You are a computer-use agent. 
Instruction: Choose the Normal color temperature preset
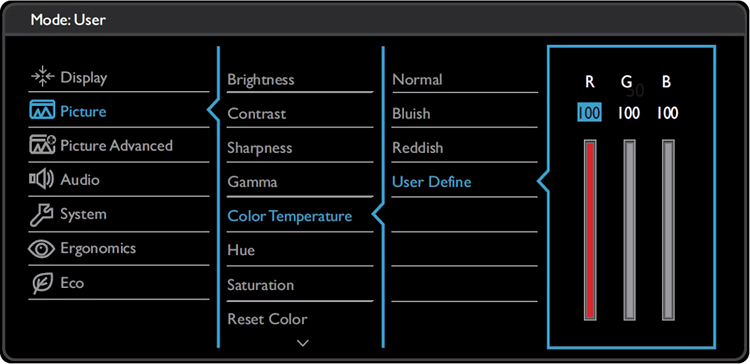coord(417,79)
